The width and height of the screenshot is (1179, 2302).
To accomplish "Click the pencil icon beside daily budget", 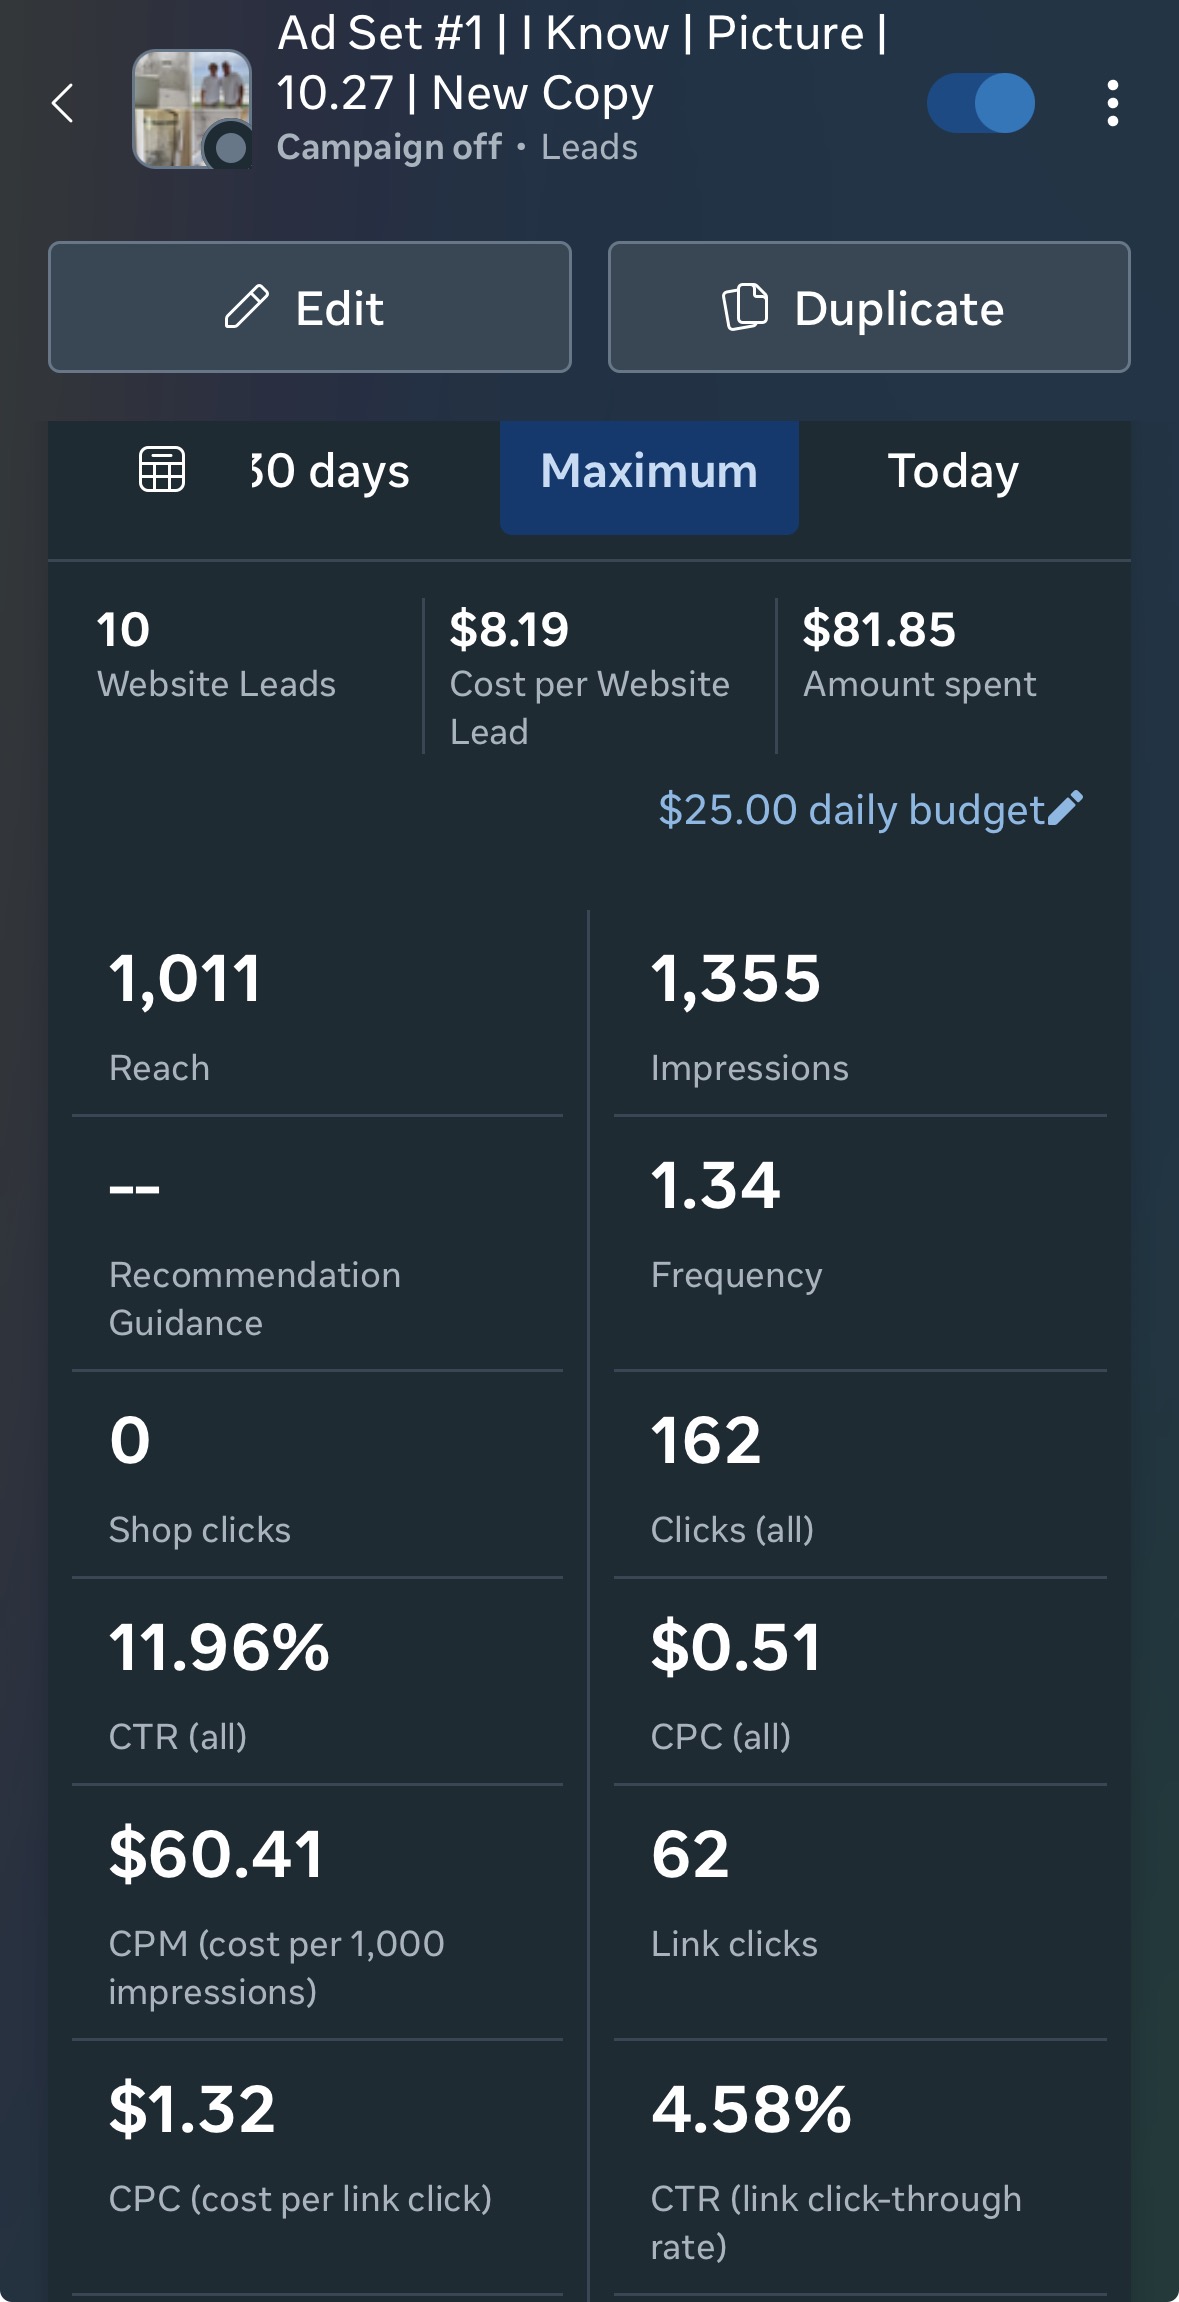I will (1066, 808).
